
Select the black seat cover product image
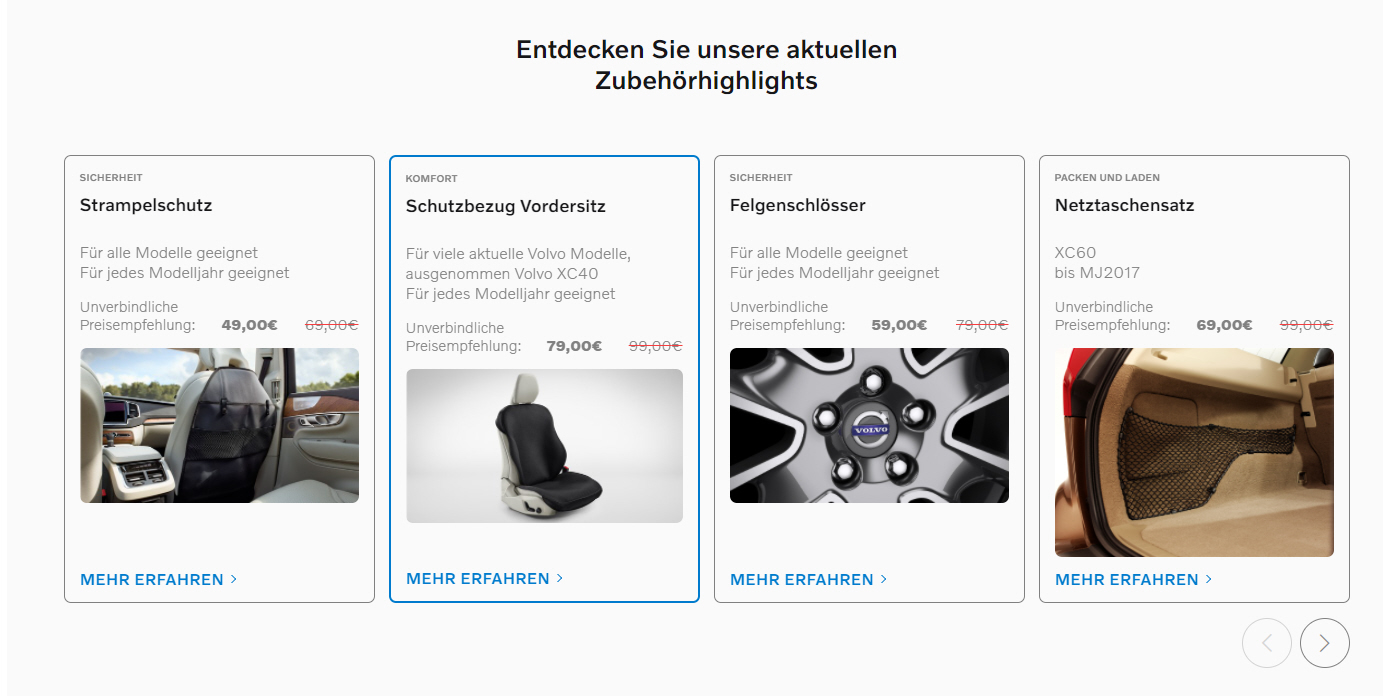(x=544, y=446)
